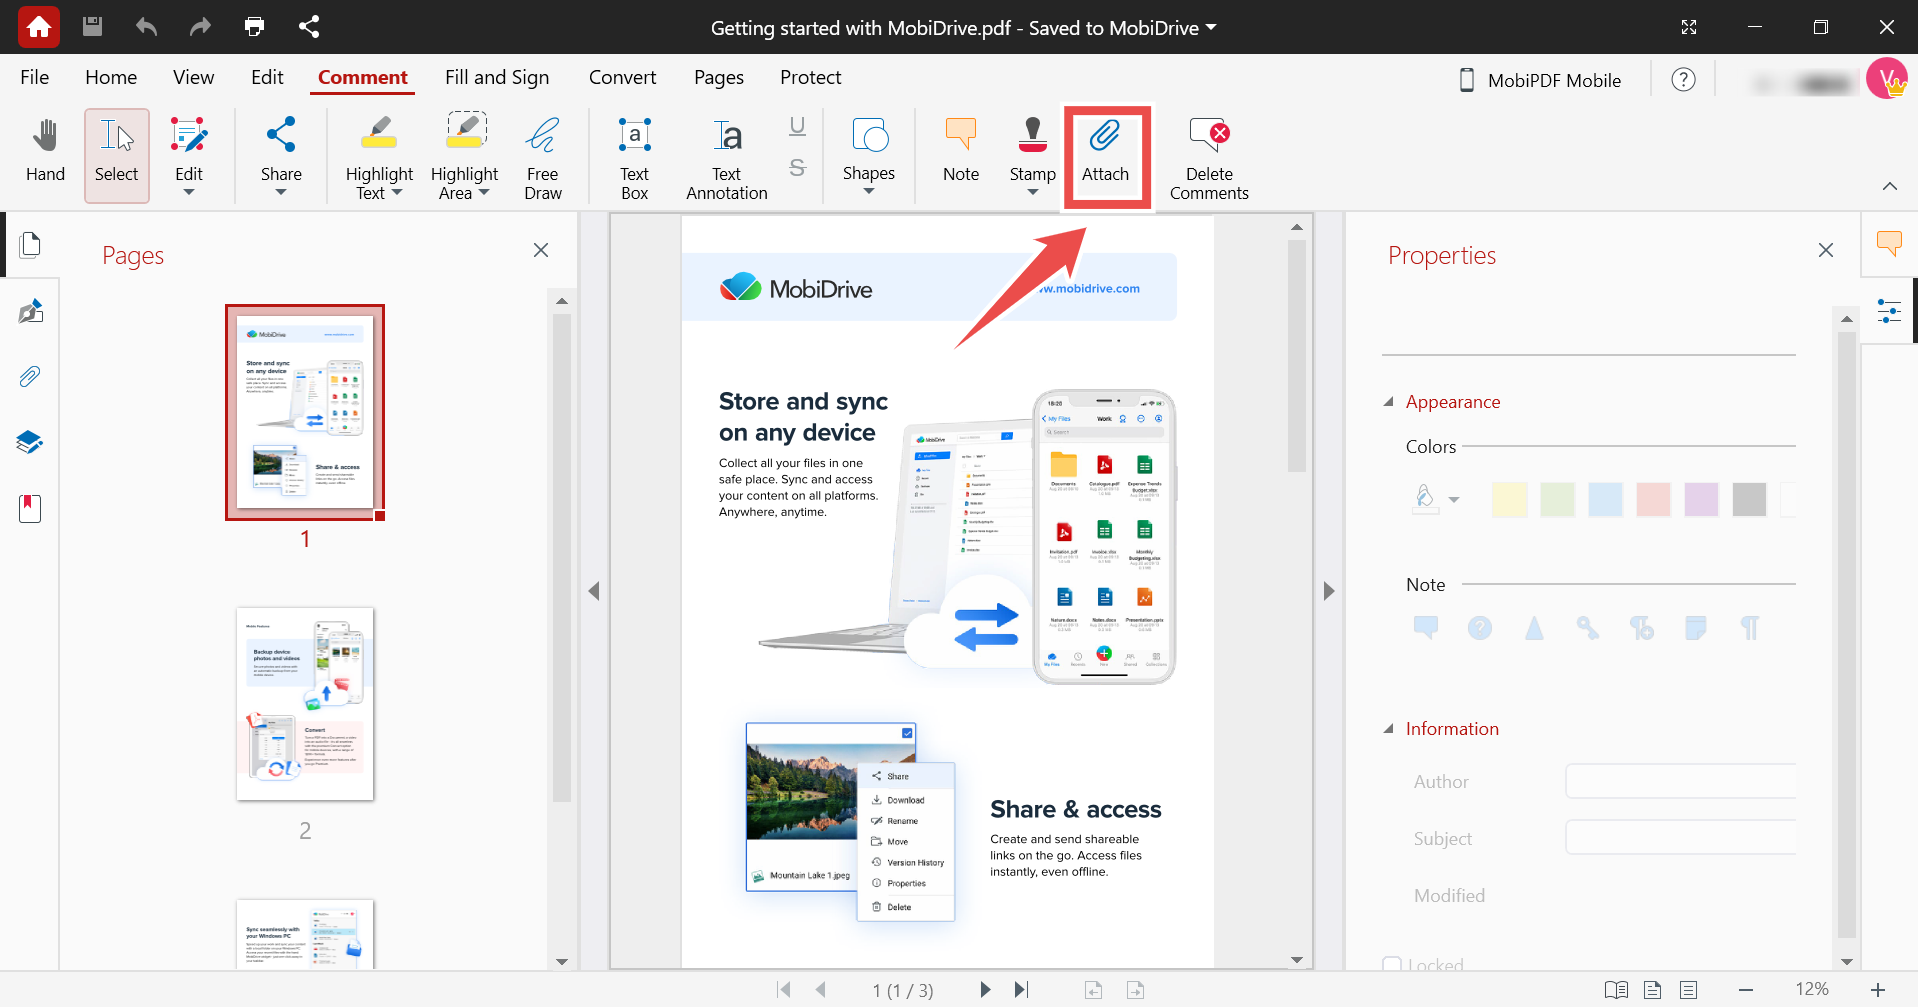The height and width of the screenshot is (1007, 1918).
Task: Choose the question-mark note style under Note
Action: [x=1479, y=628]
